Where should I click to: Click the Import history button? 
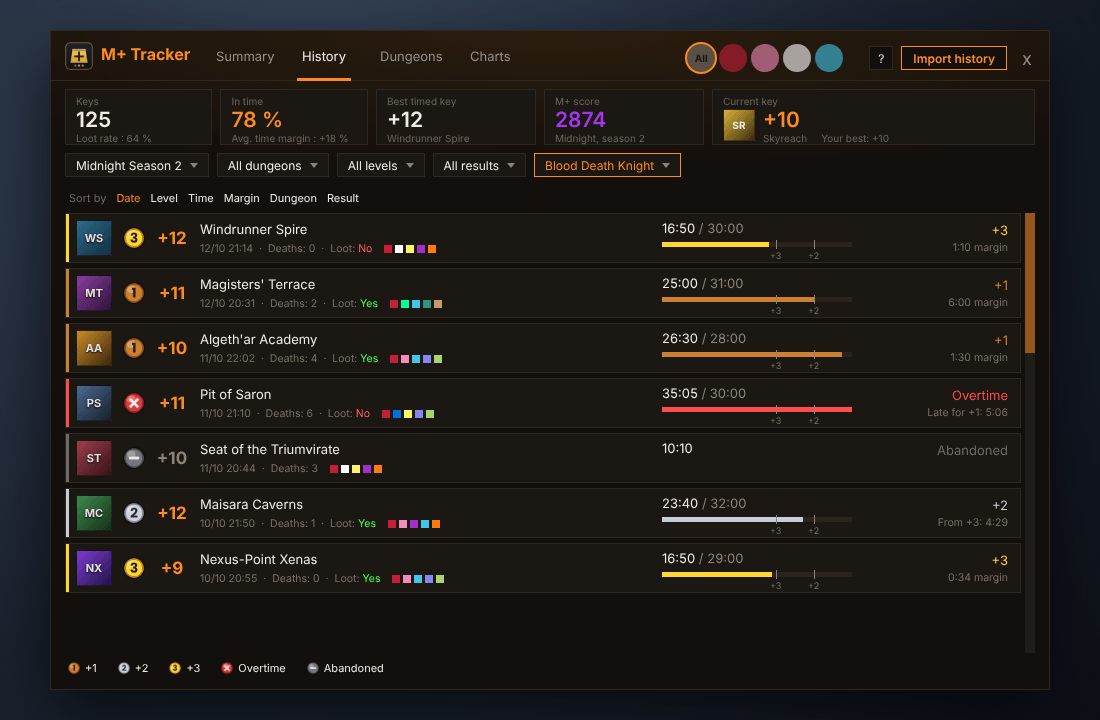pyautogui.click(x=953, y=58)
